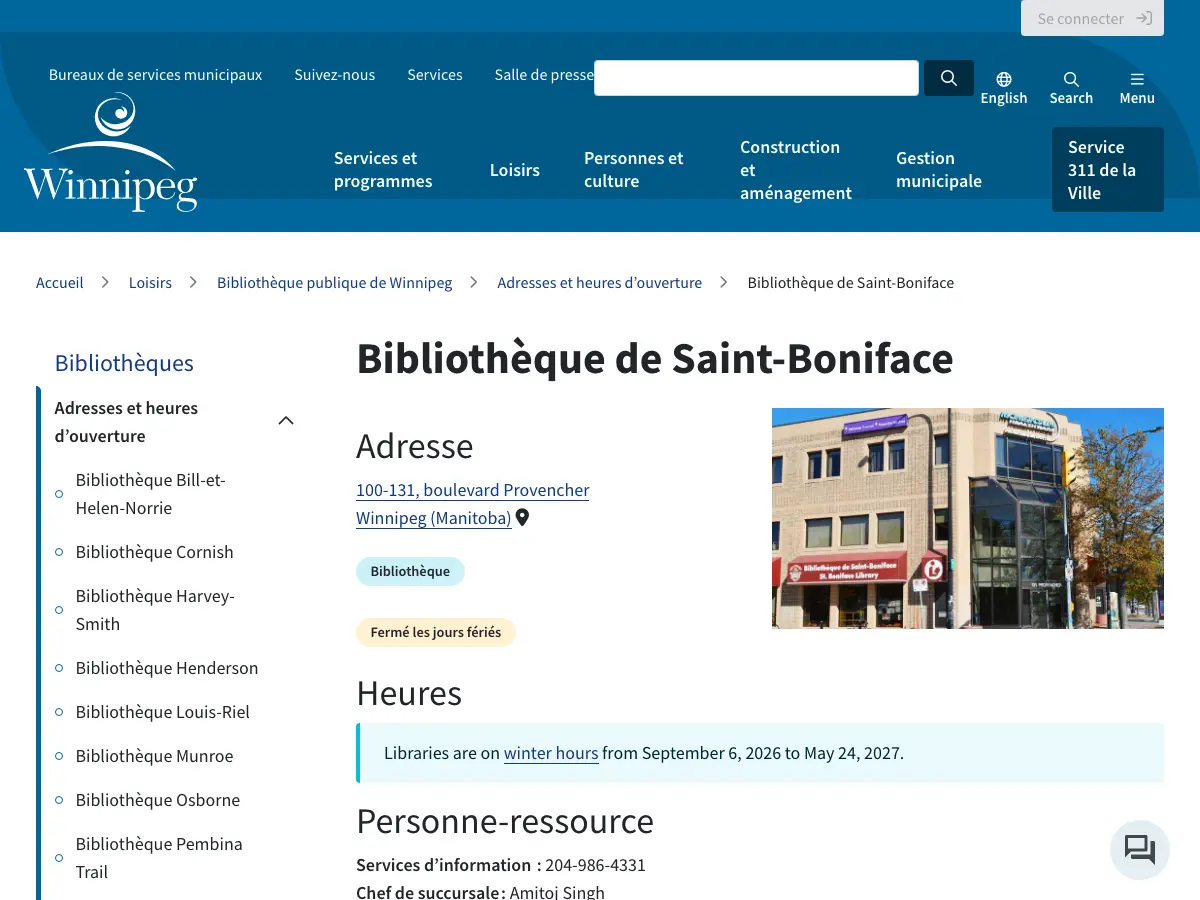Open Adresses et heures d'ouverture breadcrumb
The width and height of the screenshot is (1200, 900).
pos(600,283)
